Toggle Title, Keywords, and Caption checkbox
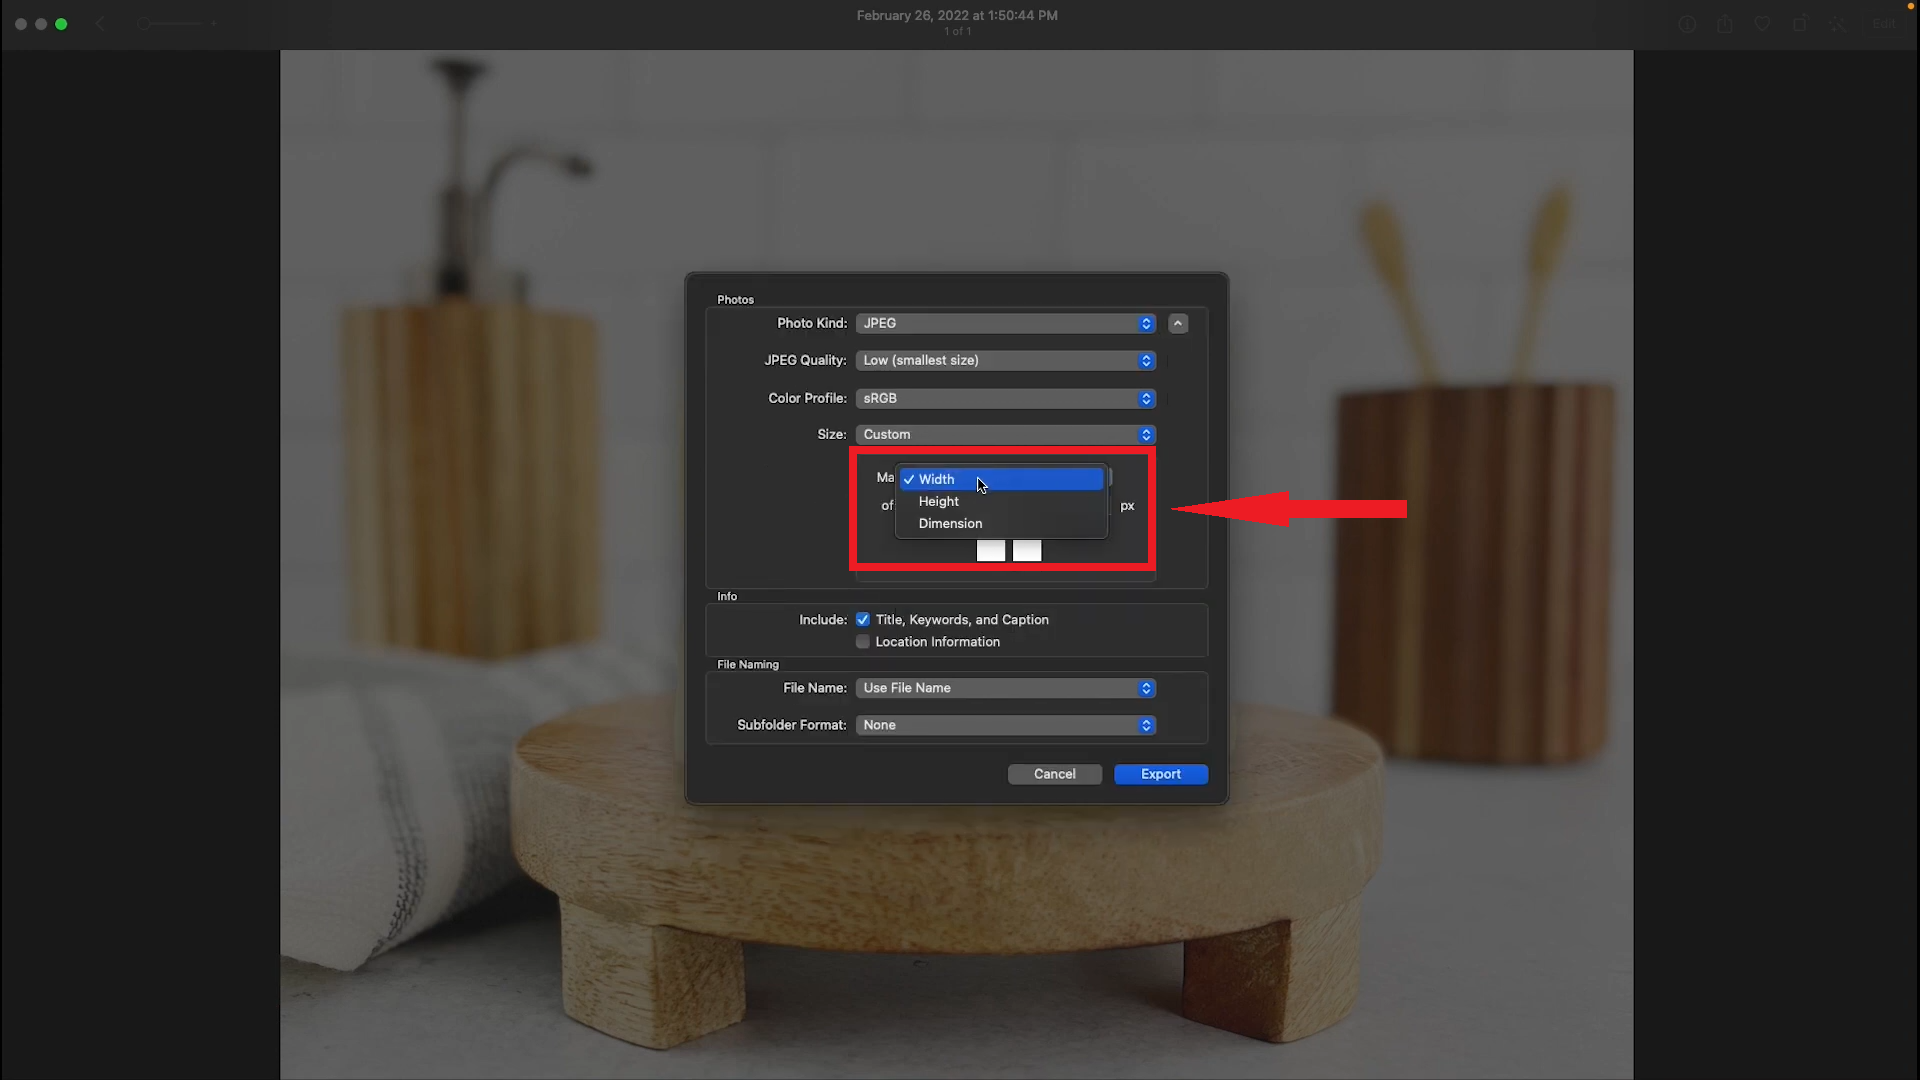Screen dimensions: 1920x1080 click(863, 620)
